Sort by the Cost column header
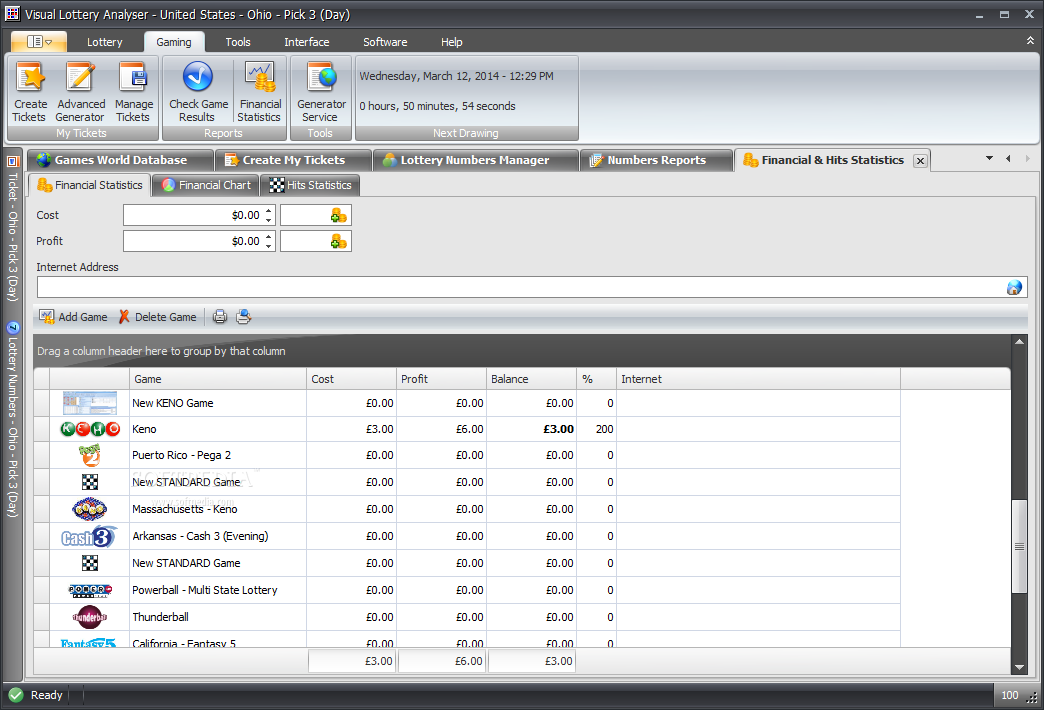 tap(352, 379)
